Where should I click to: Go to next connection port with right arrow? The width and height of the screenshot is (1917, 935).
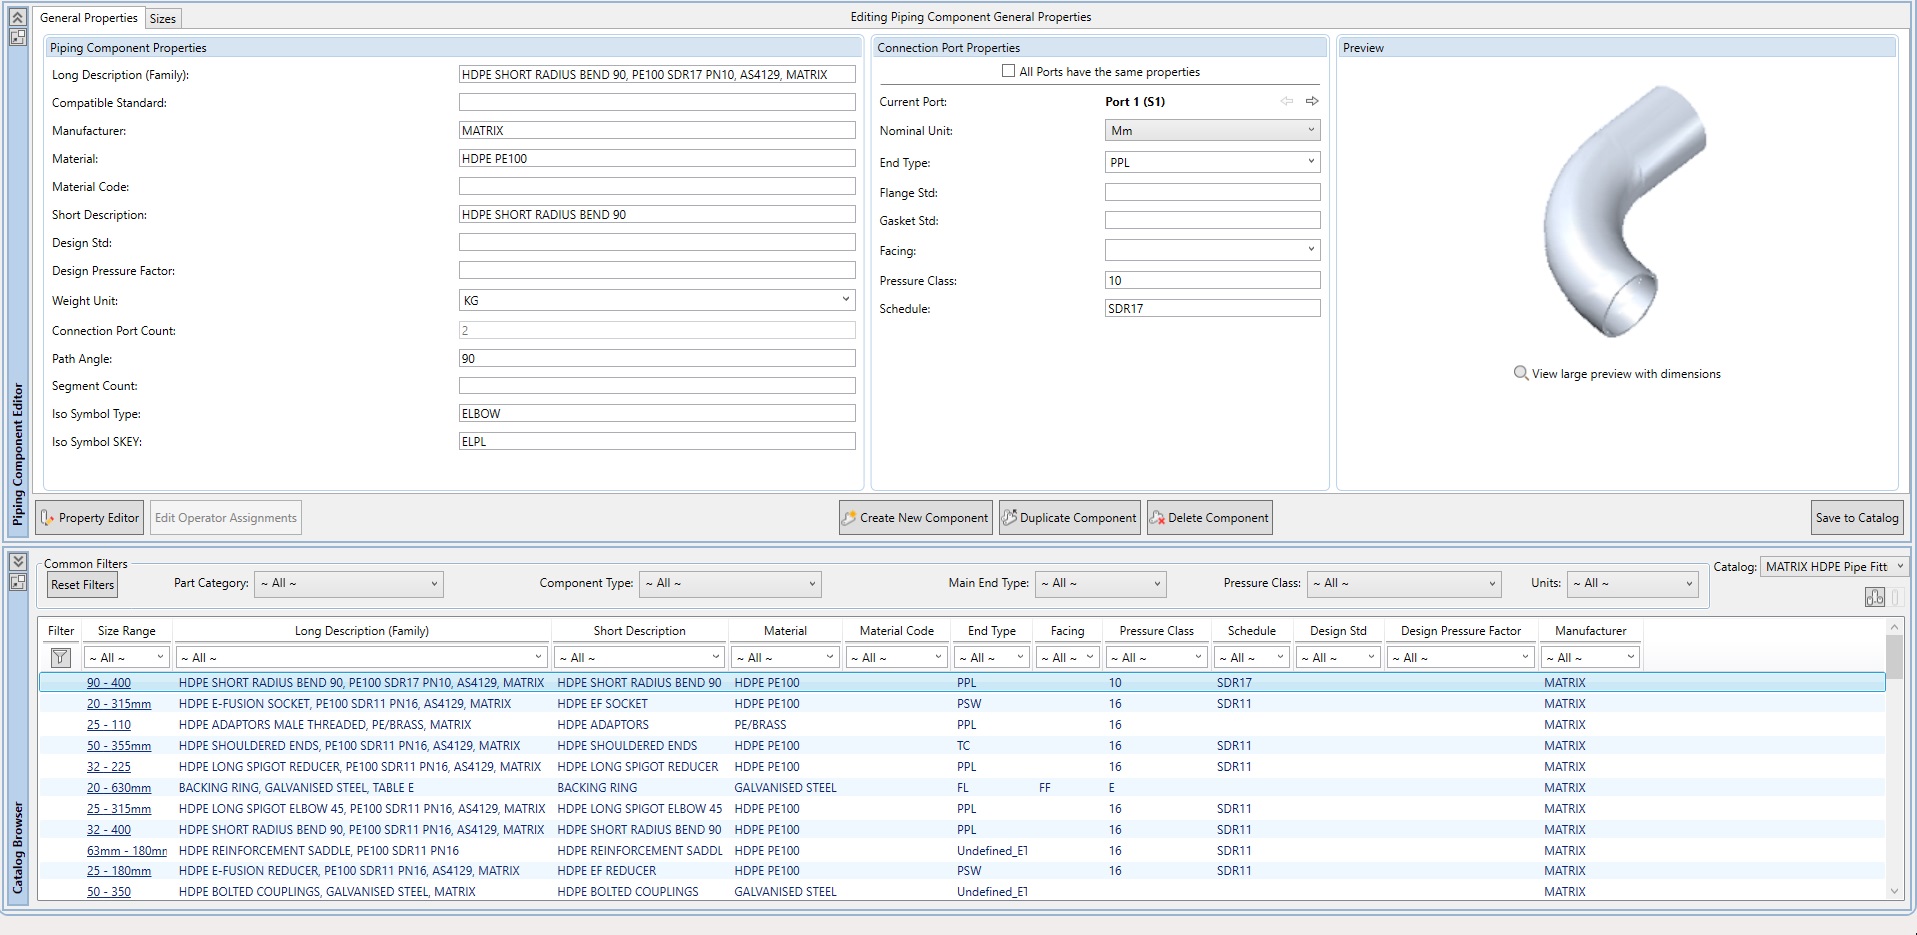click(1312, 101)
